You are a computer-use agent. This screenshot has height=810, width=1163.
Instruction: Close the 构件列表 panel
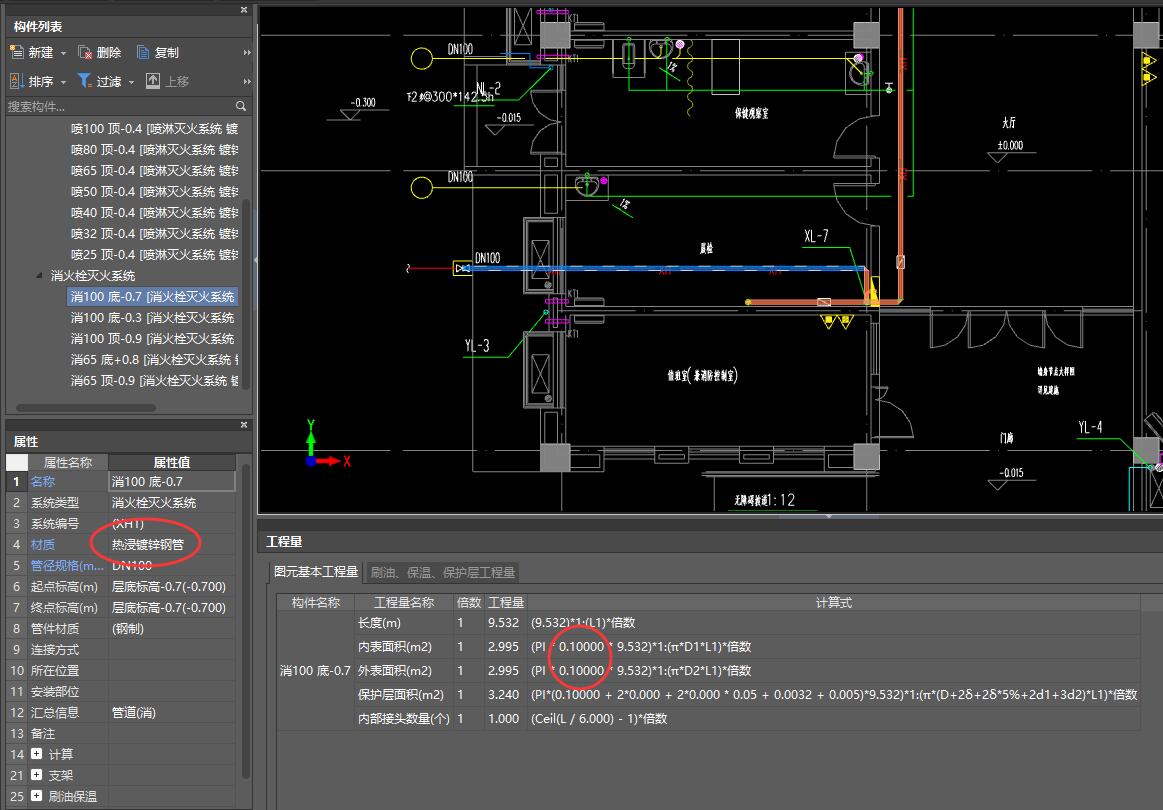point(244,10)
